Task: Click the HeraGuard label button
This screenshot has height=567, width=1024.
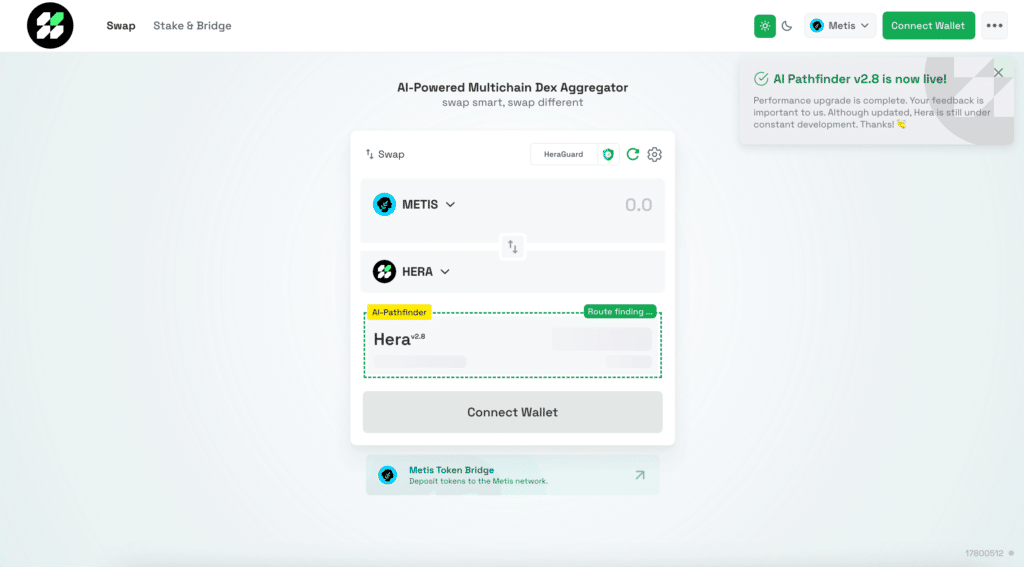Action: coord(564,154)
